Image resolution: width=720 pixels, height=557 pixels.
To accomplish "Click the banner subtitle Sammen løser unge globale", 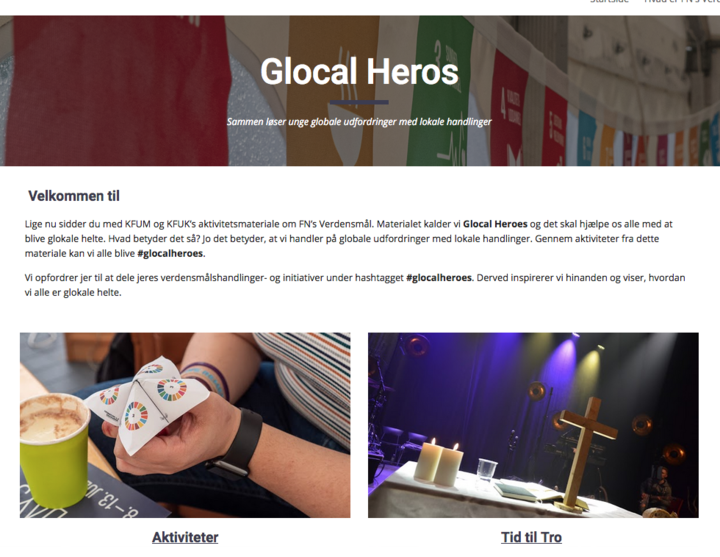I will (x=359, y=122).
